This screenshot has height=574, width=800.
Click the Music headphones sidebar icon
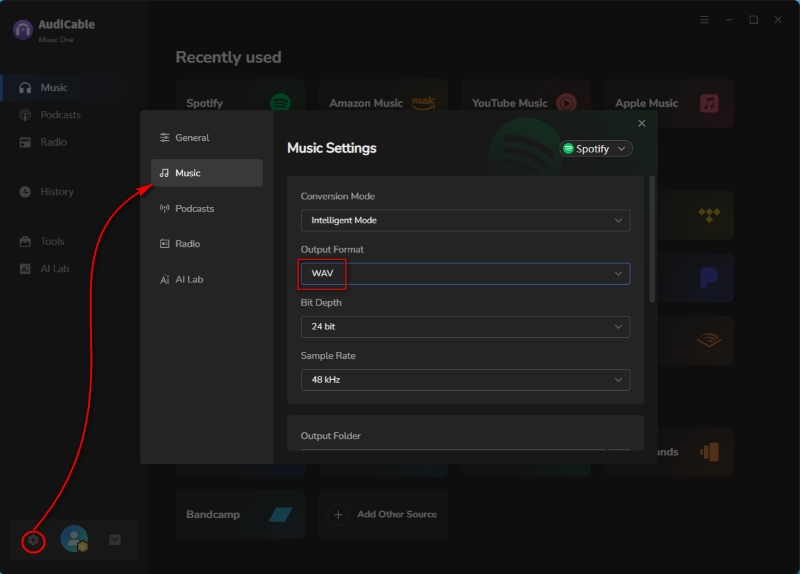[x=25, y=88]
